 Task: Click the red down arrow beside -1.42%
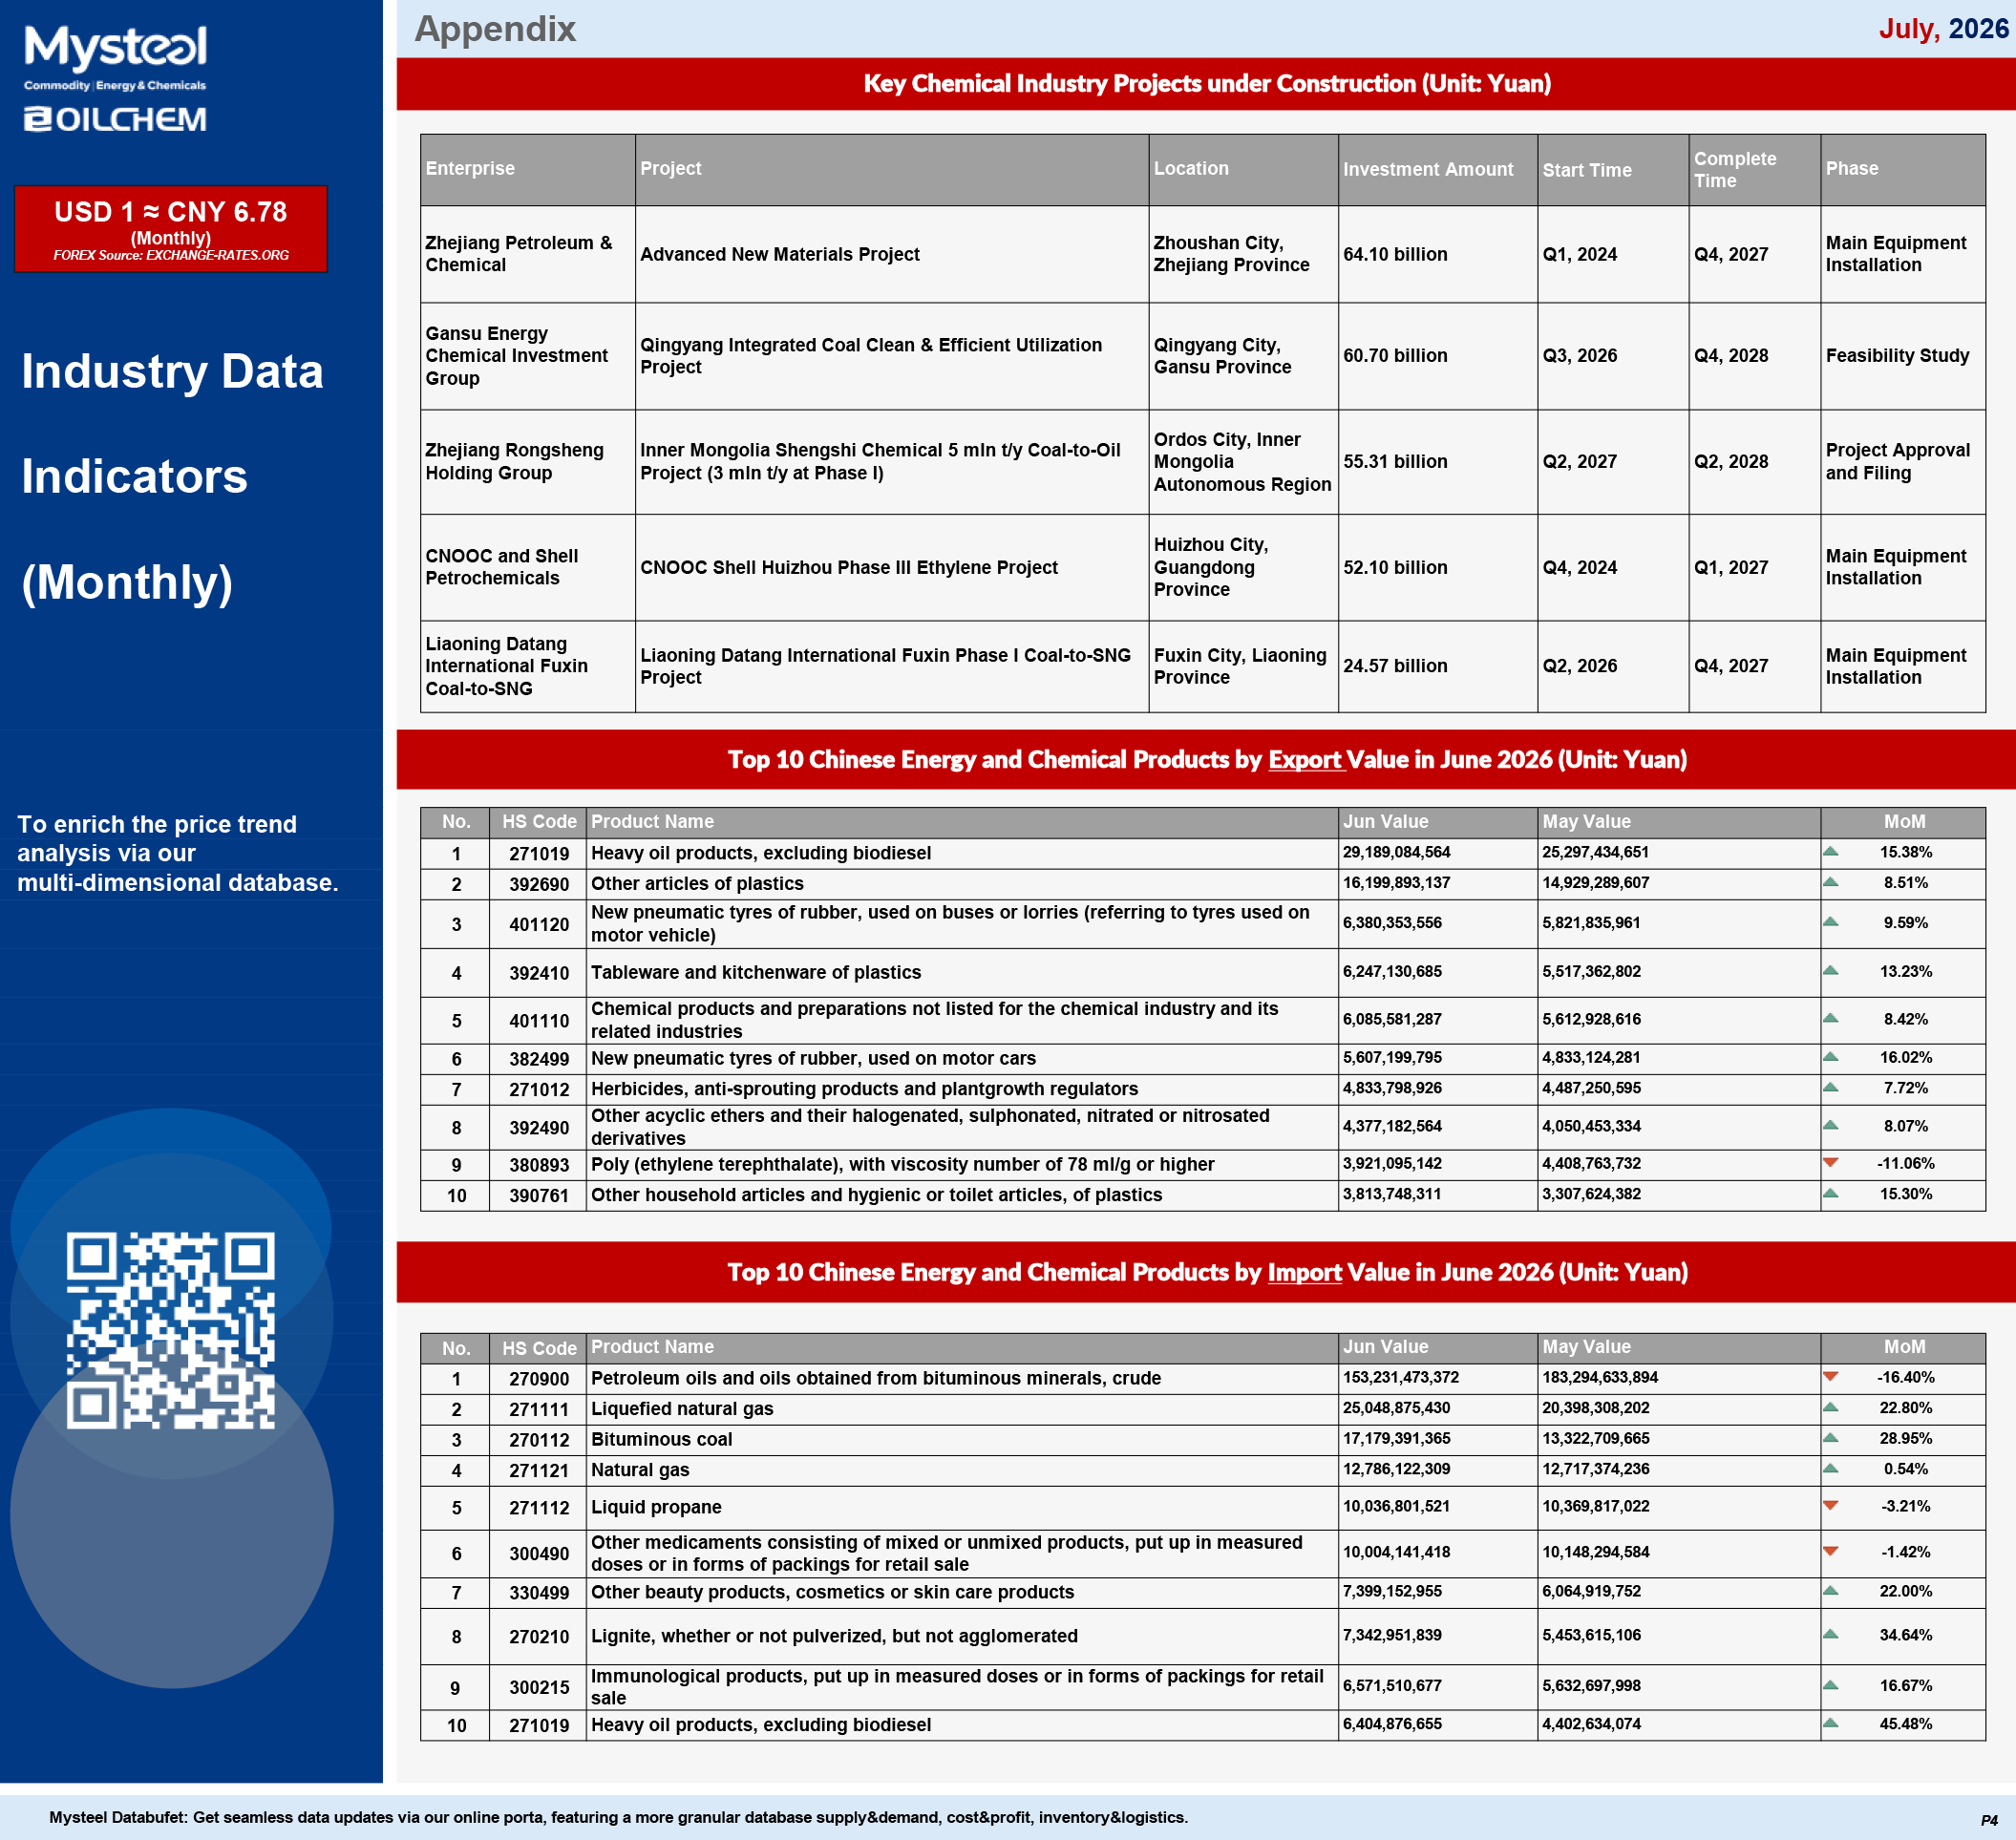1830,1551
